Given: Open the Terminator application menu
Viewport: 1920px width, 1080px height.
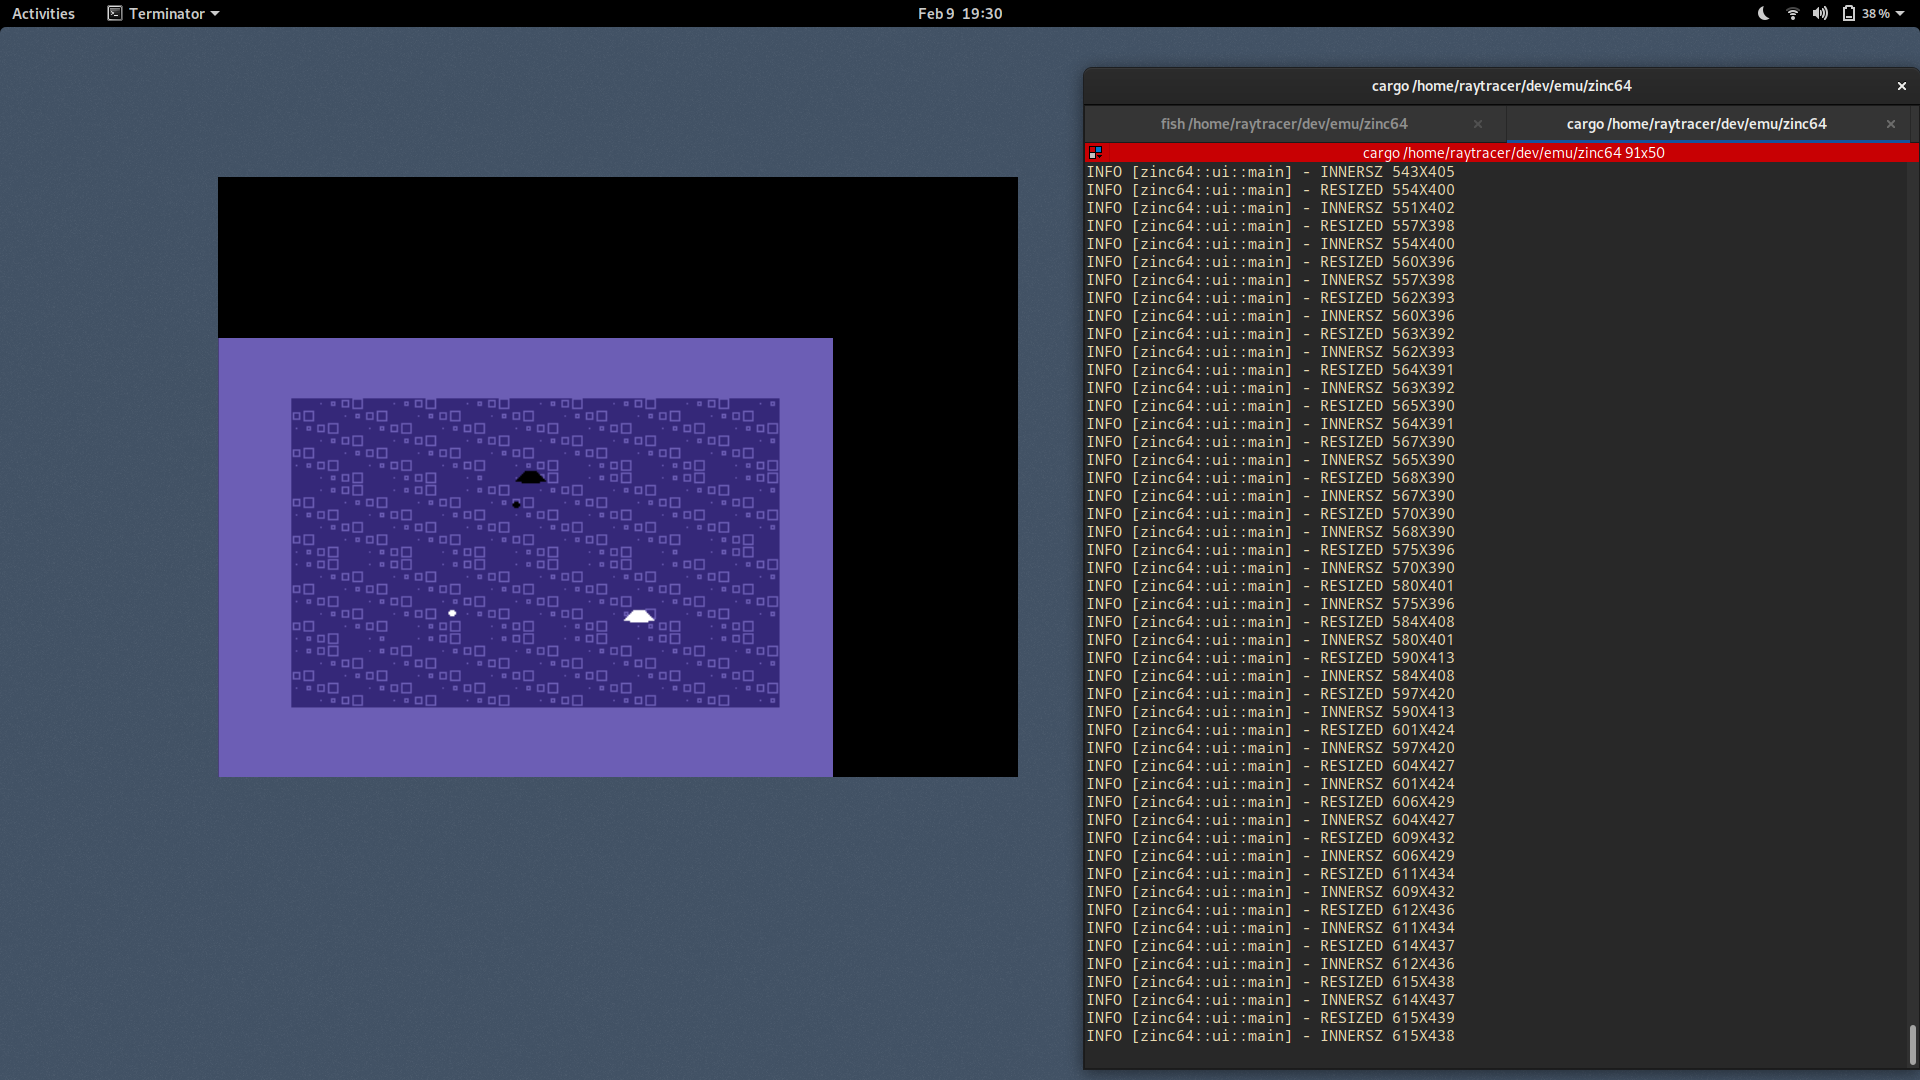Looking at the screenshot, I should pyautogui.click(x=162, y=13).
